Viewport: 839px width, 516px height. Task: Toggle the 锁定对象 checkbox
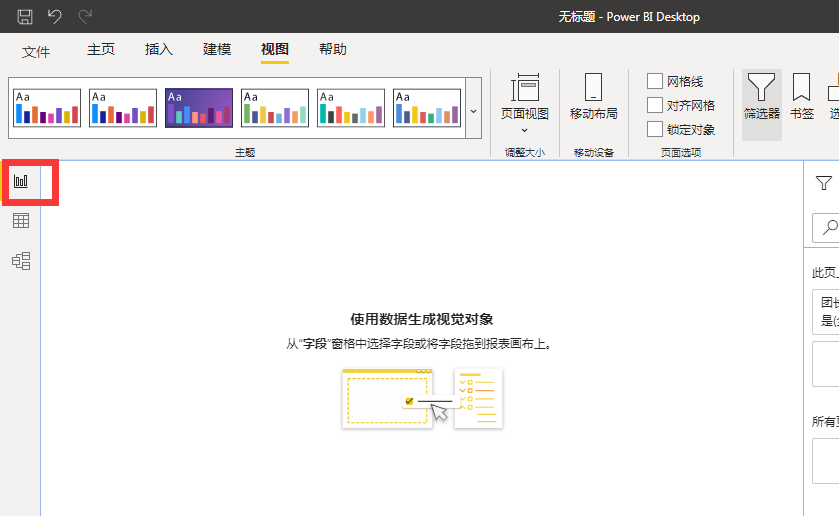pyautogui.click(x=655, y=129)
